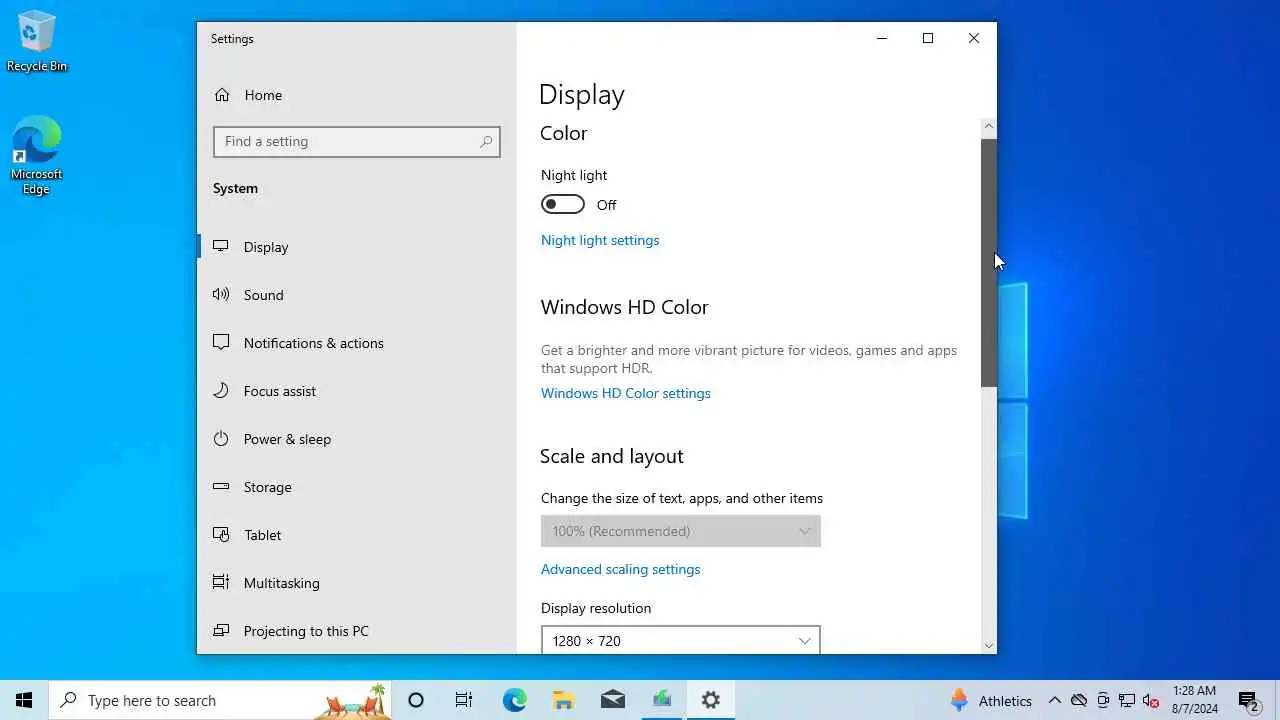
Task: Open the Mail app on taskbar
Action: [612, 700]
